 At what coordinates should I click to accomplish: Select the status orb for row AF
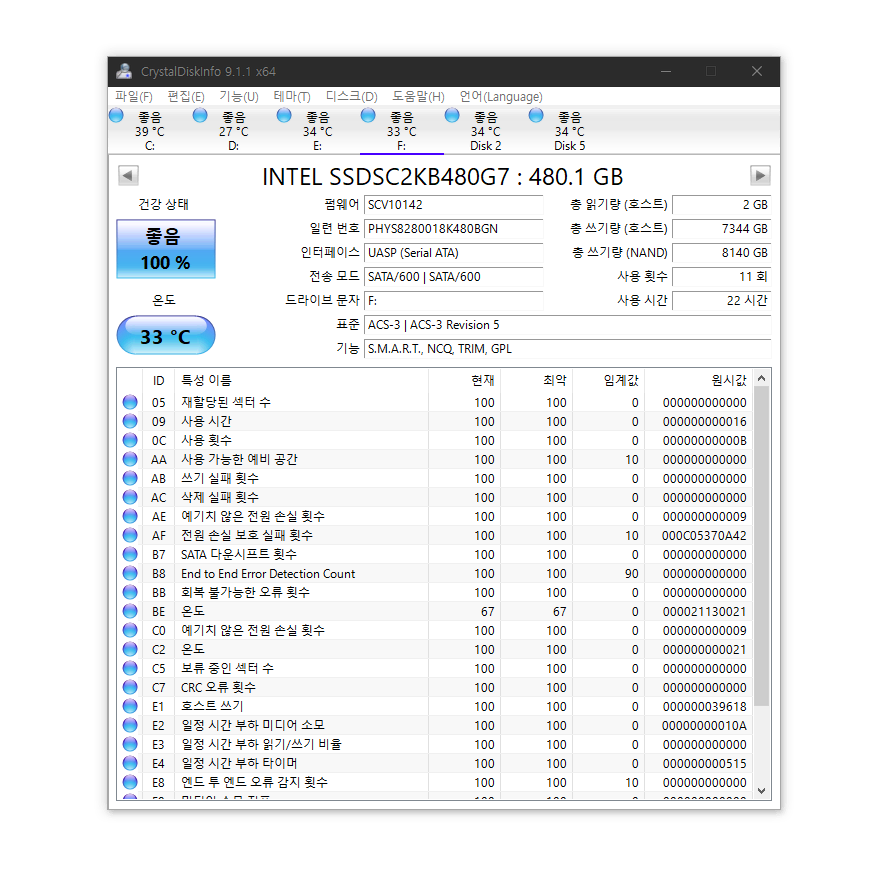tap(130, 535)
